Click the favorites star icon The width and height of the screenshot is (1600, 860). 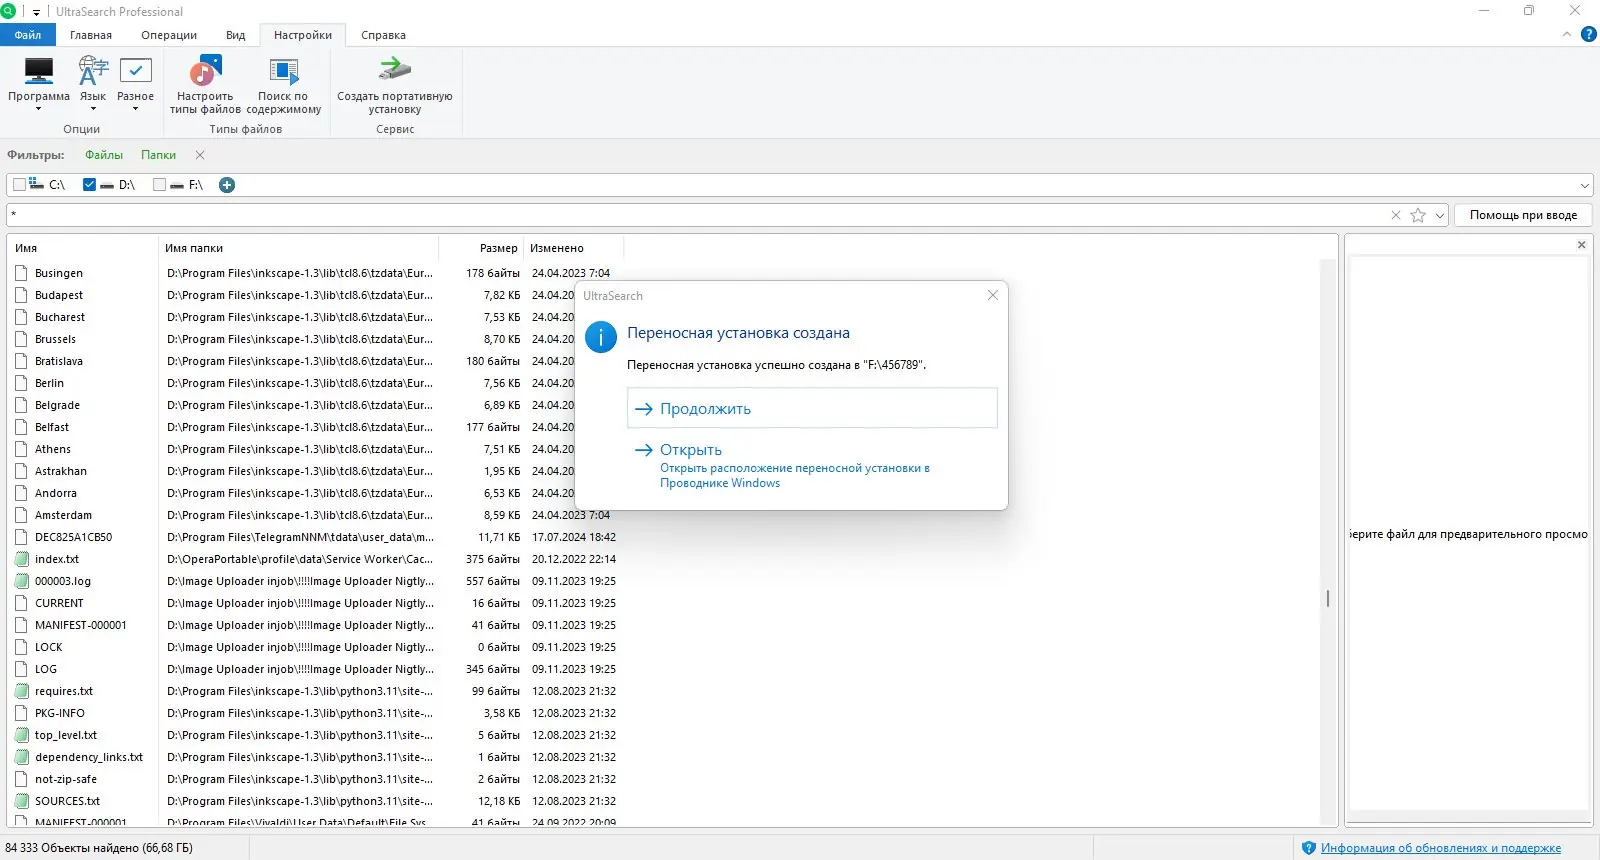click(x=1418, y=215)
